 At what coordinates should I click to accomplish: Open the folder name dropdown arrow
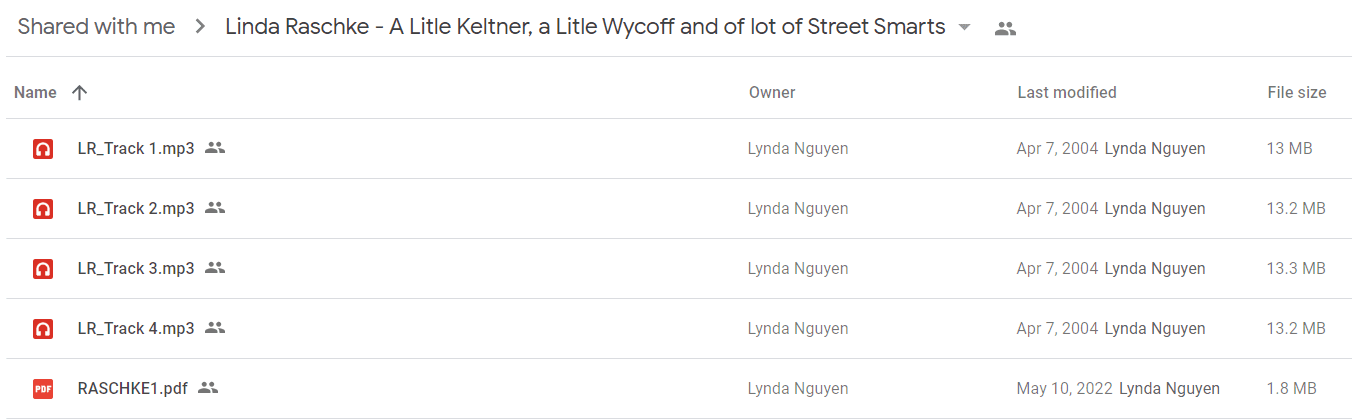click(x=964, y=28)
